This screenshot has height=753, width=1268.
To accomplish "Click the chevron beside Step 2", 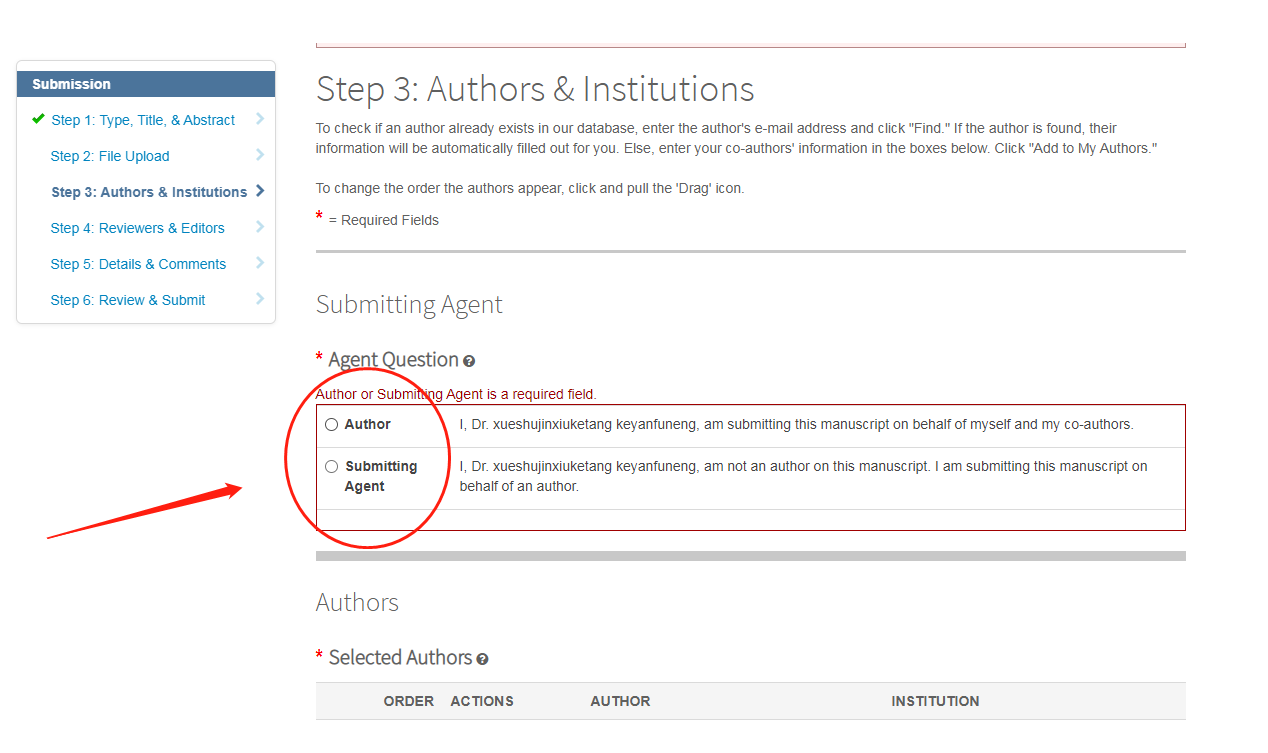I will (x=260, y=155).
